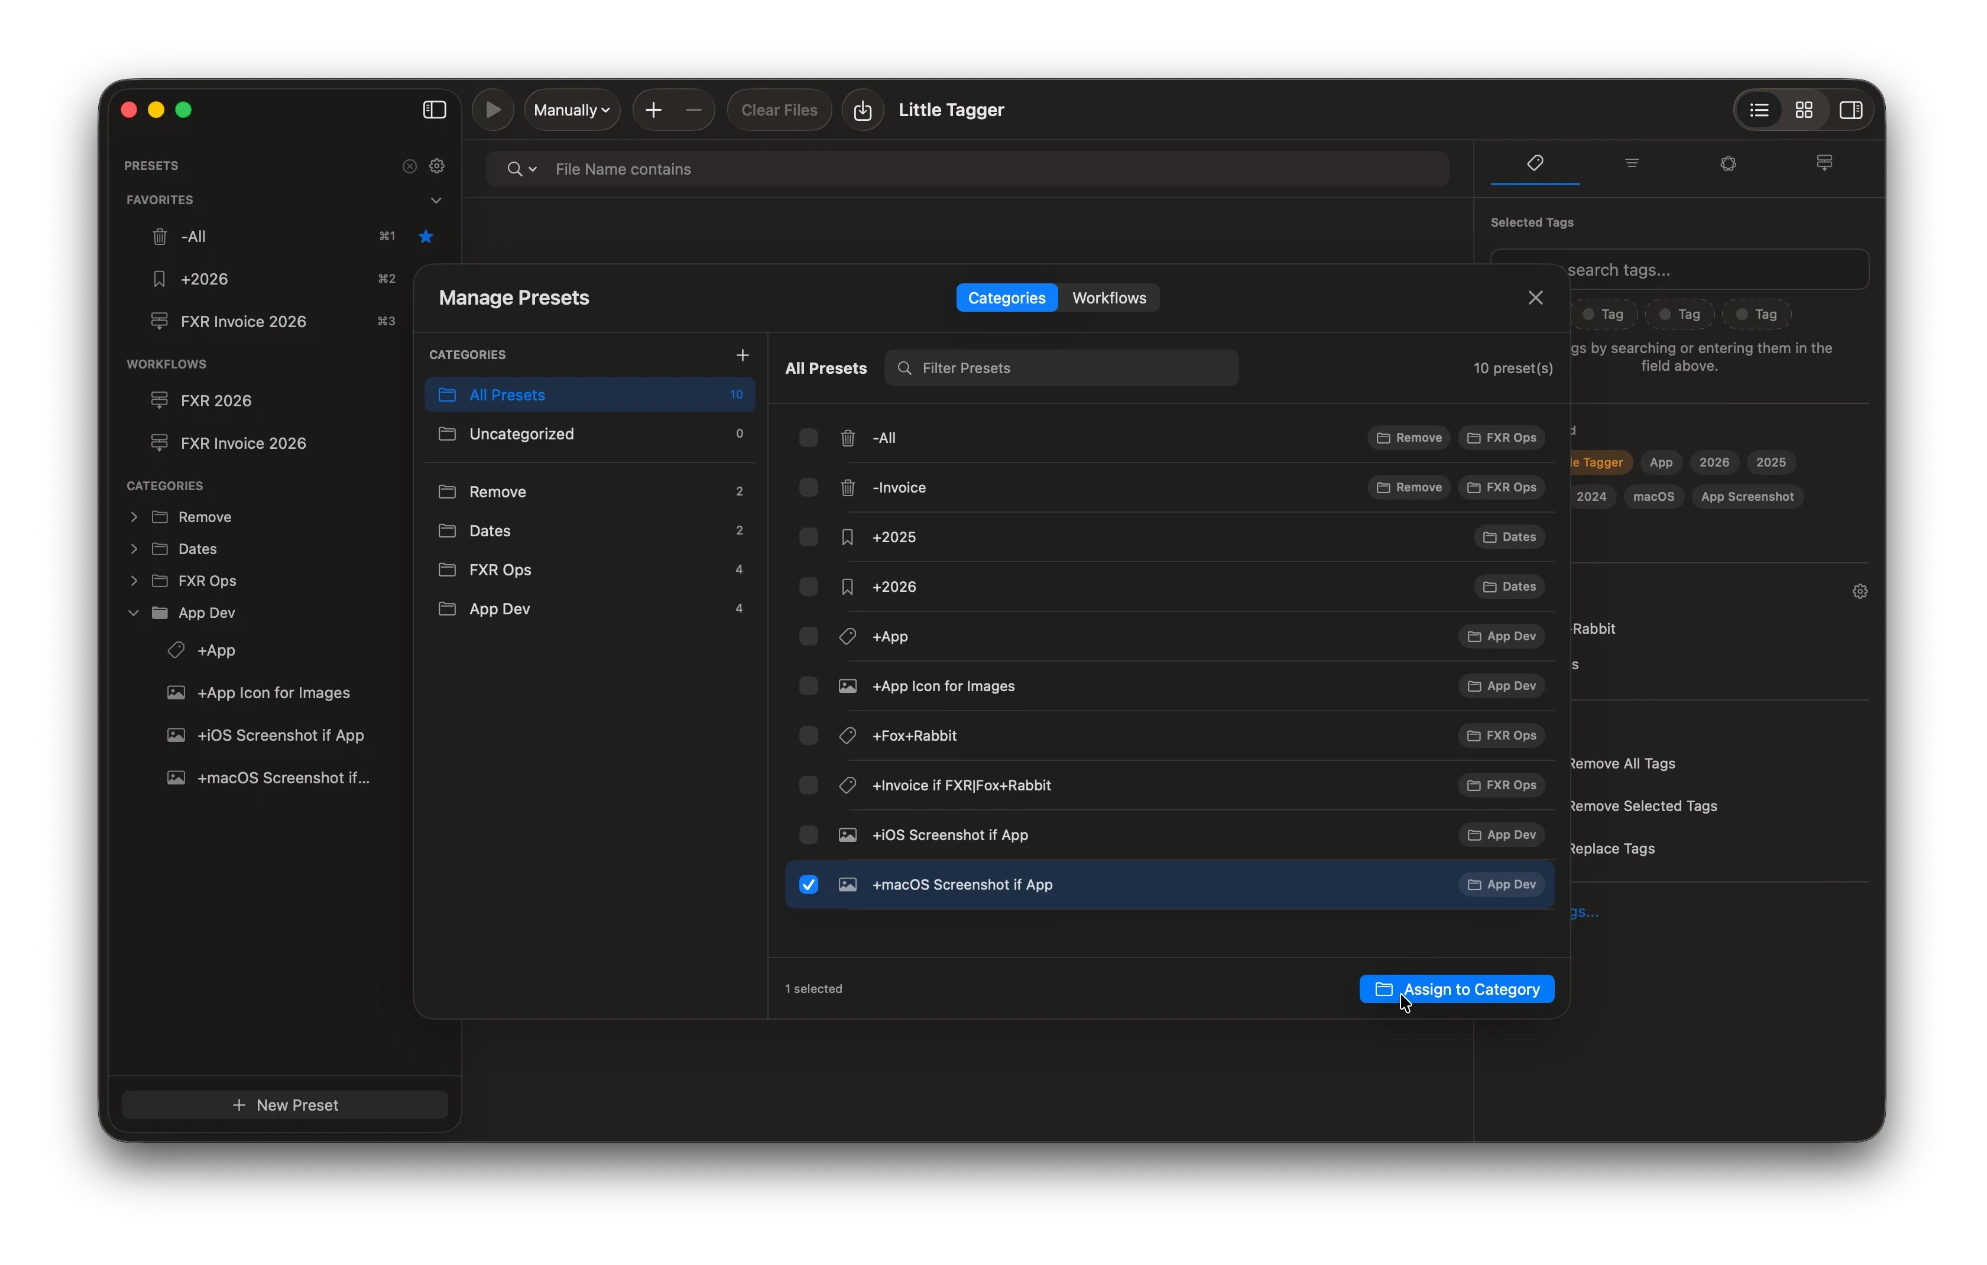Select All Presets category in dialog

coord(590,395)
